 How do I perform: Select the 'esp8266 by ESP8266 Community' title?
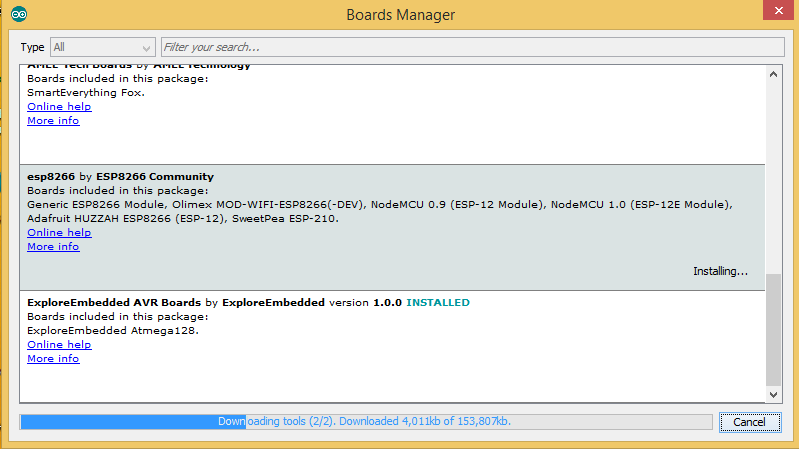coord(120,177)
